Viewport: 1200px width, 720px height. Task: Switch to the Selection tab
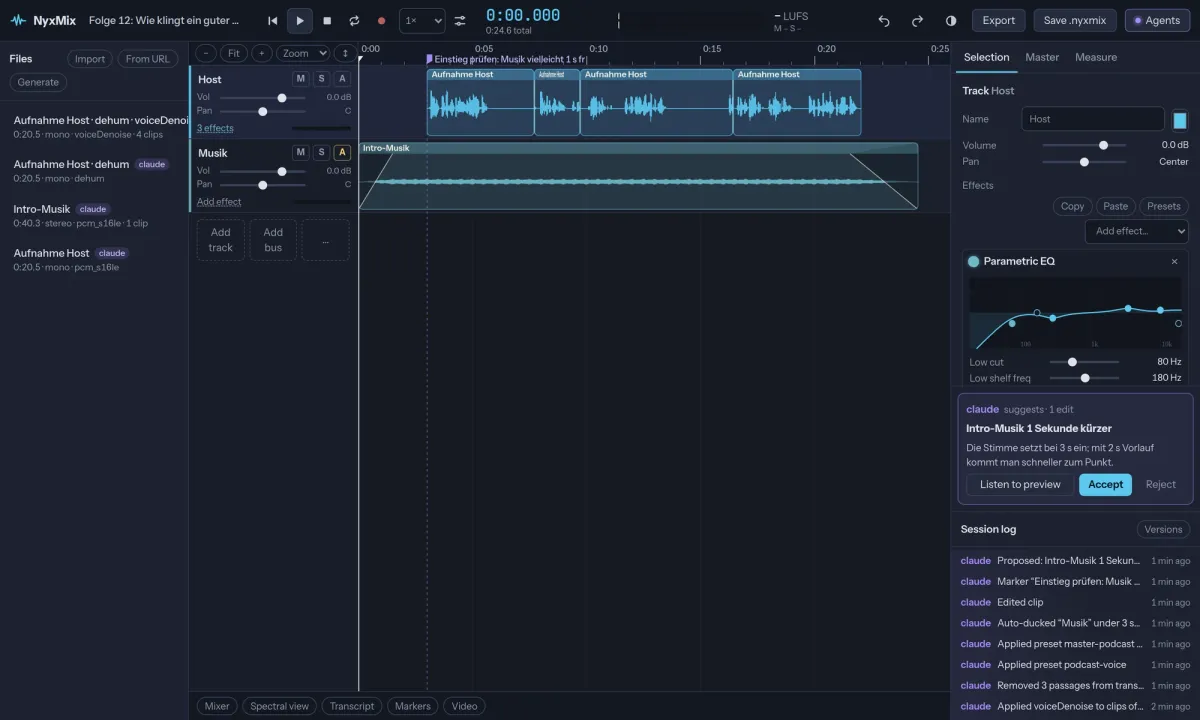pos(986,57)
